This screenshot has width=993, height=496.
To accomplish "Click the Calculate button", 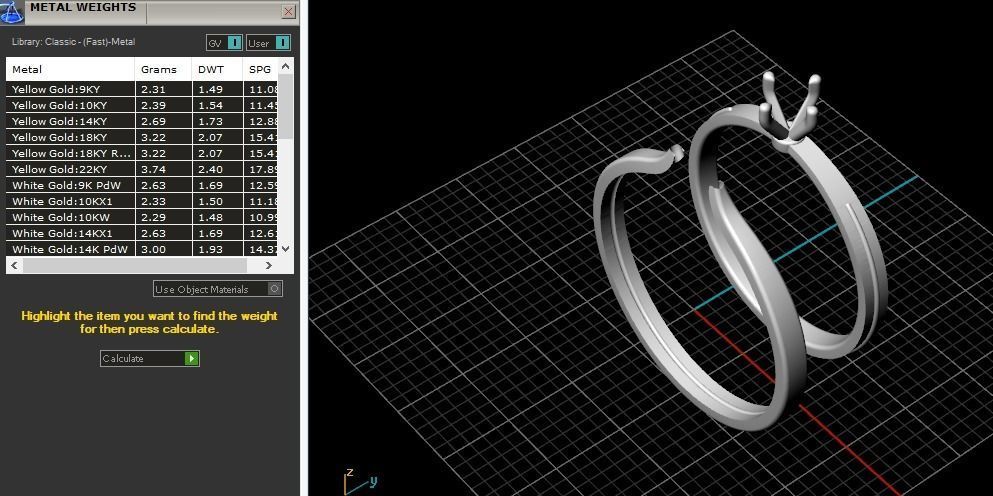I will click(x=149, y=359).
